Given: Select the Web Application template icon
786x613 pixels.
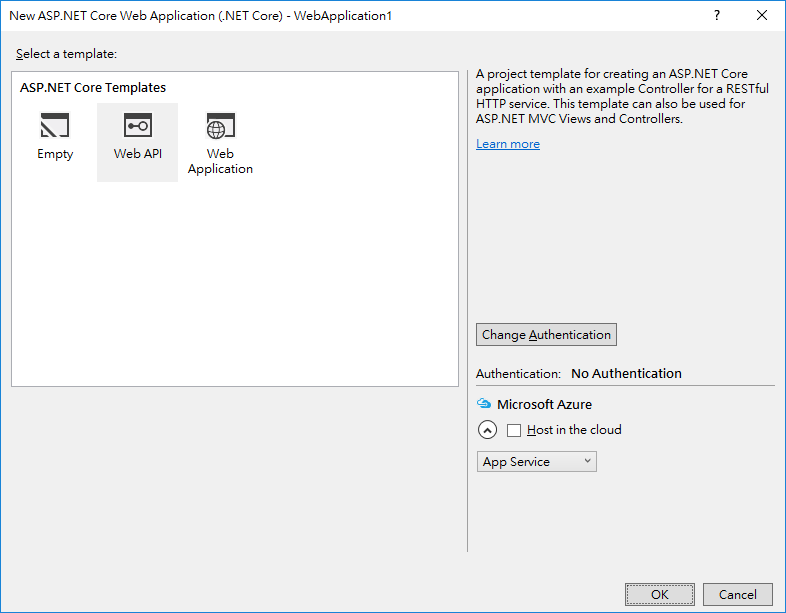Looking at the screenshot, I should pos(221,125).
